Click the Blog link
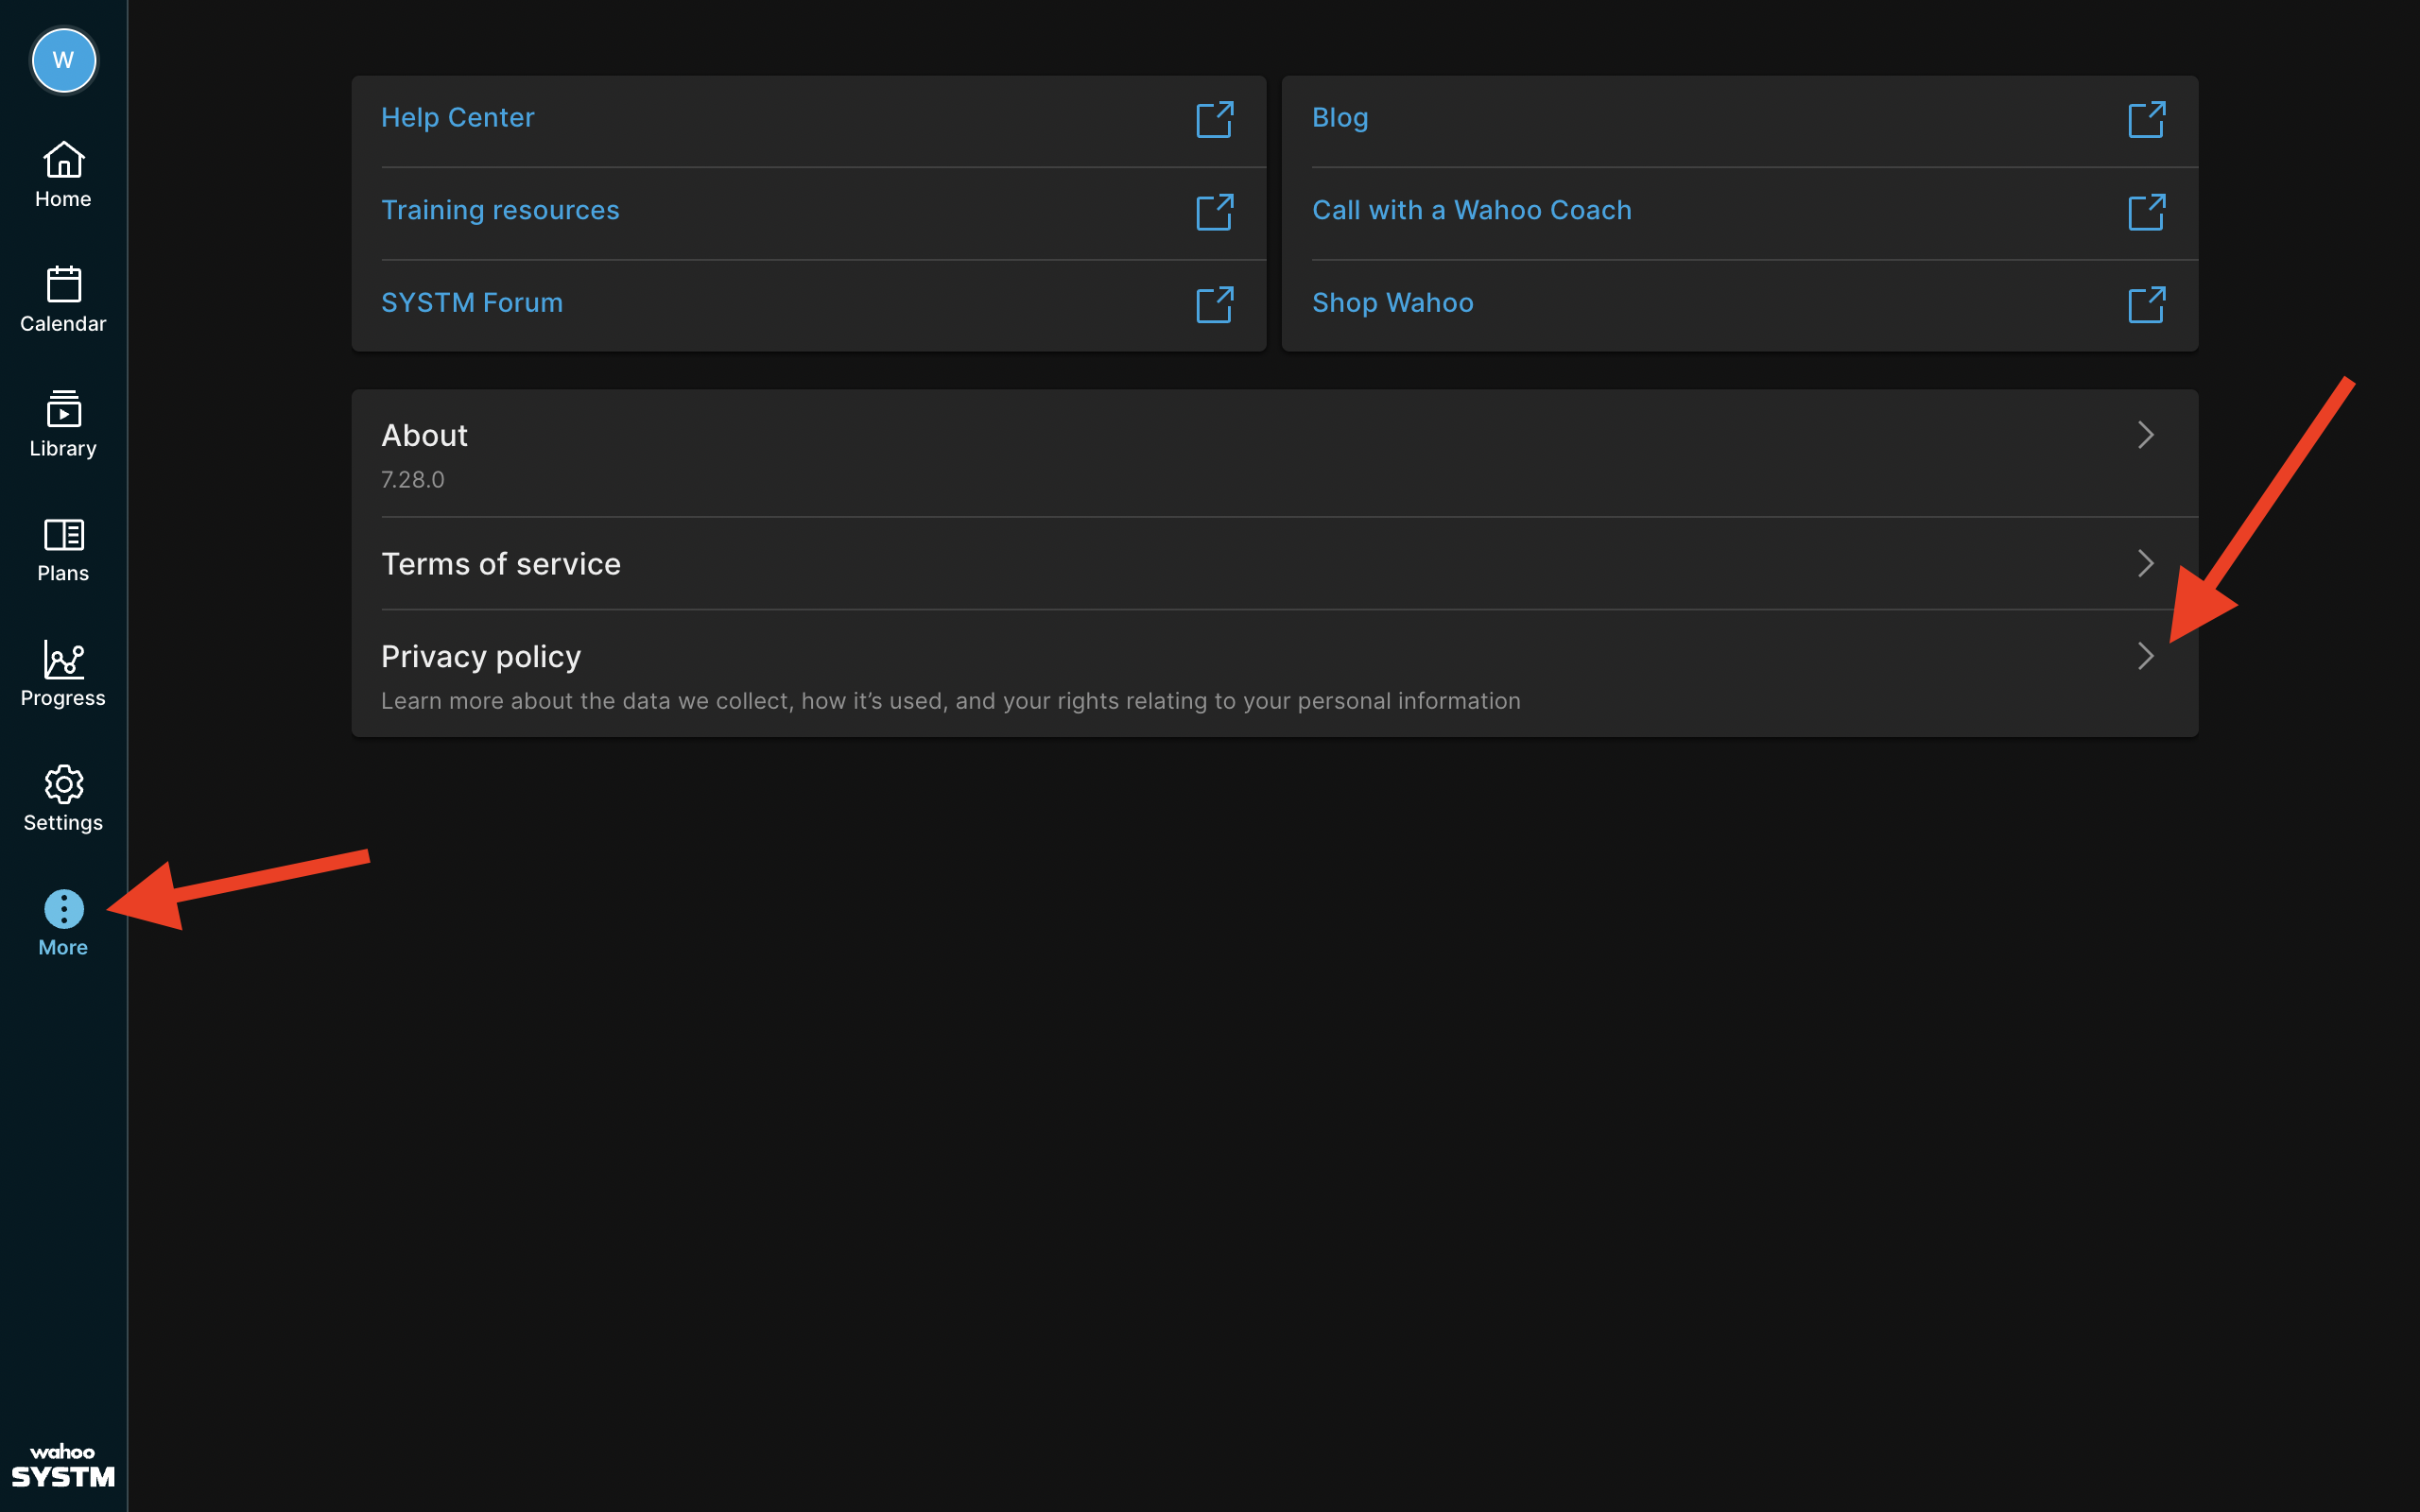The image size is (2420, 1512). tap(1340, 118)
